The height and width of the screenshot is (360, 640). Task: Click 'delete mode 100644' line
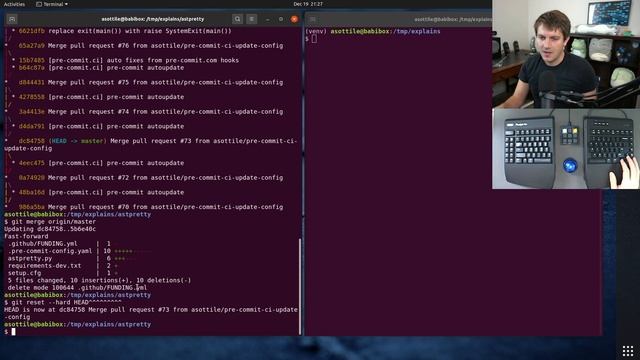tap(77, 288)
